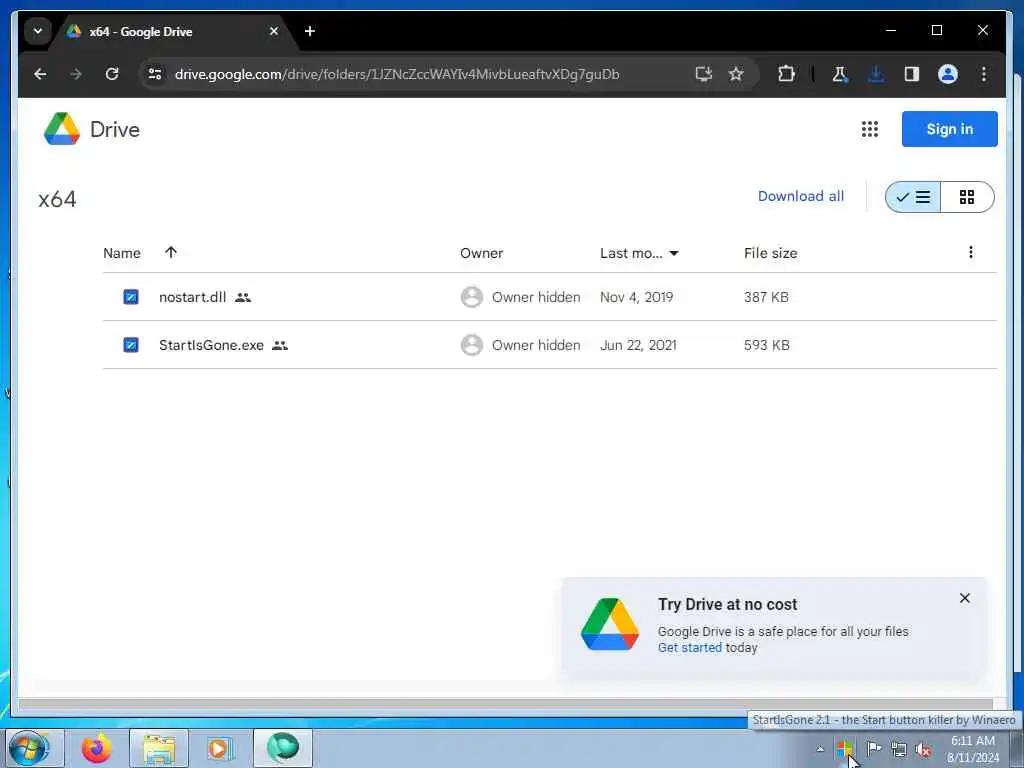
Task: Sort by Name column header
Action: pyautogui.click(x=122, y=253)
